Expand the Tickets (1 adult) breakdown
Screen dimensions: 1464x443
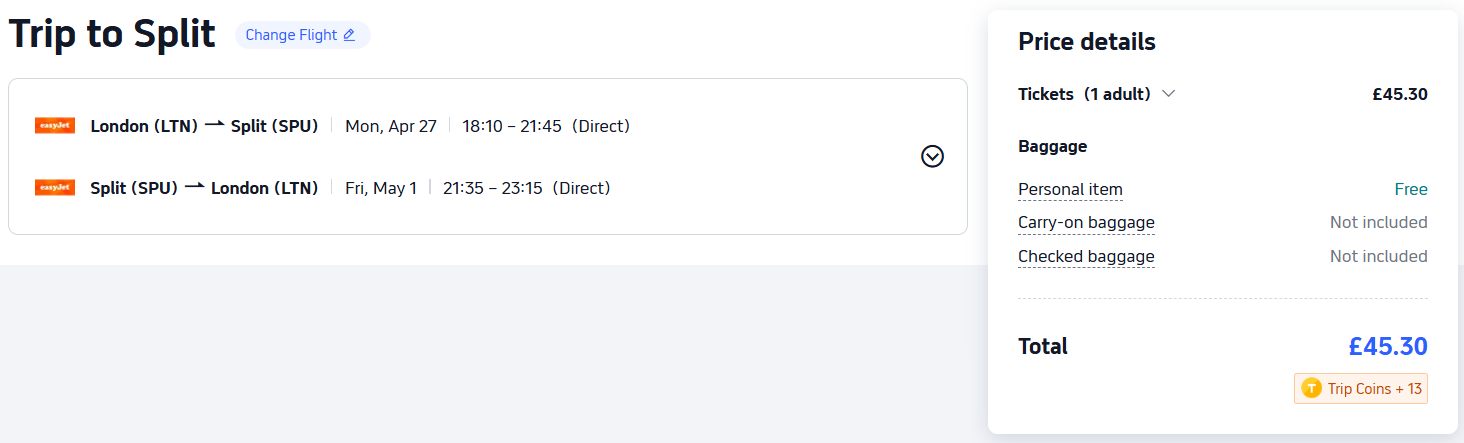coord(1168,94)
